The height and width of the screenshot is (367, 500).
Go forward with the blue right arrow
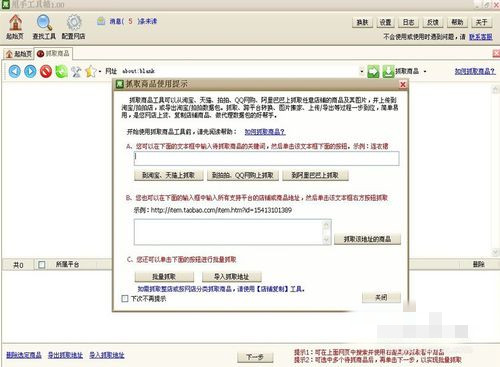(30, 71)
